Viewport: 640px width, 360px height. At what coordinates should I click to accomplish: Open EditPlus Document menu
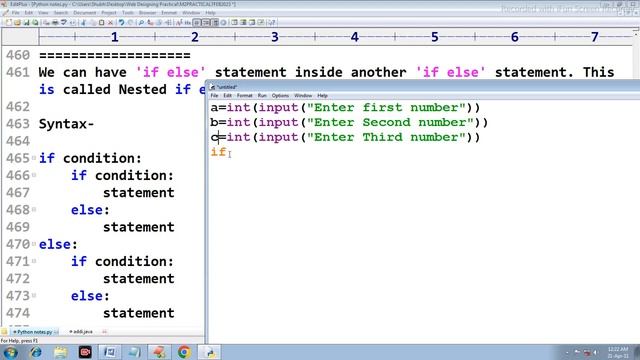point(84,13)
